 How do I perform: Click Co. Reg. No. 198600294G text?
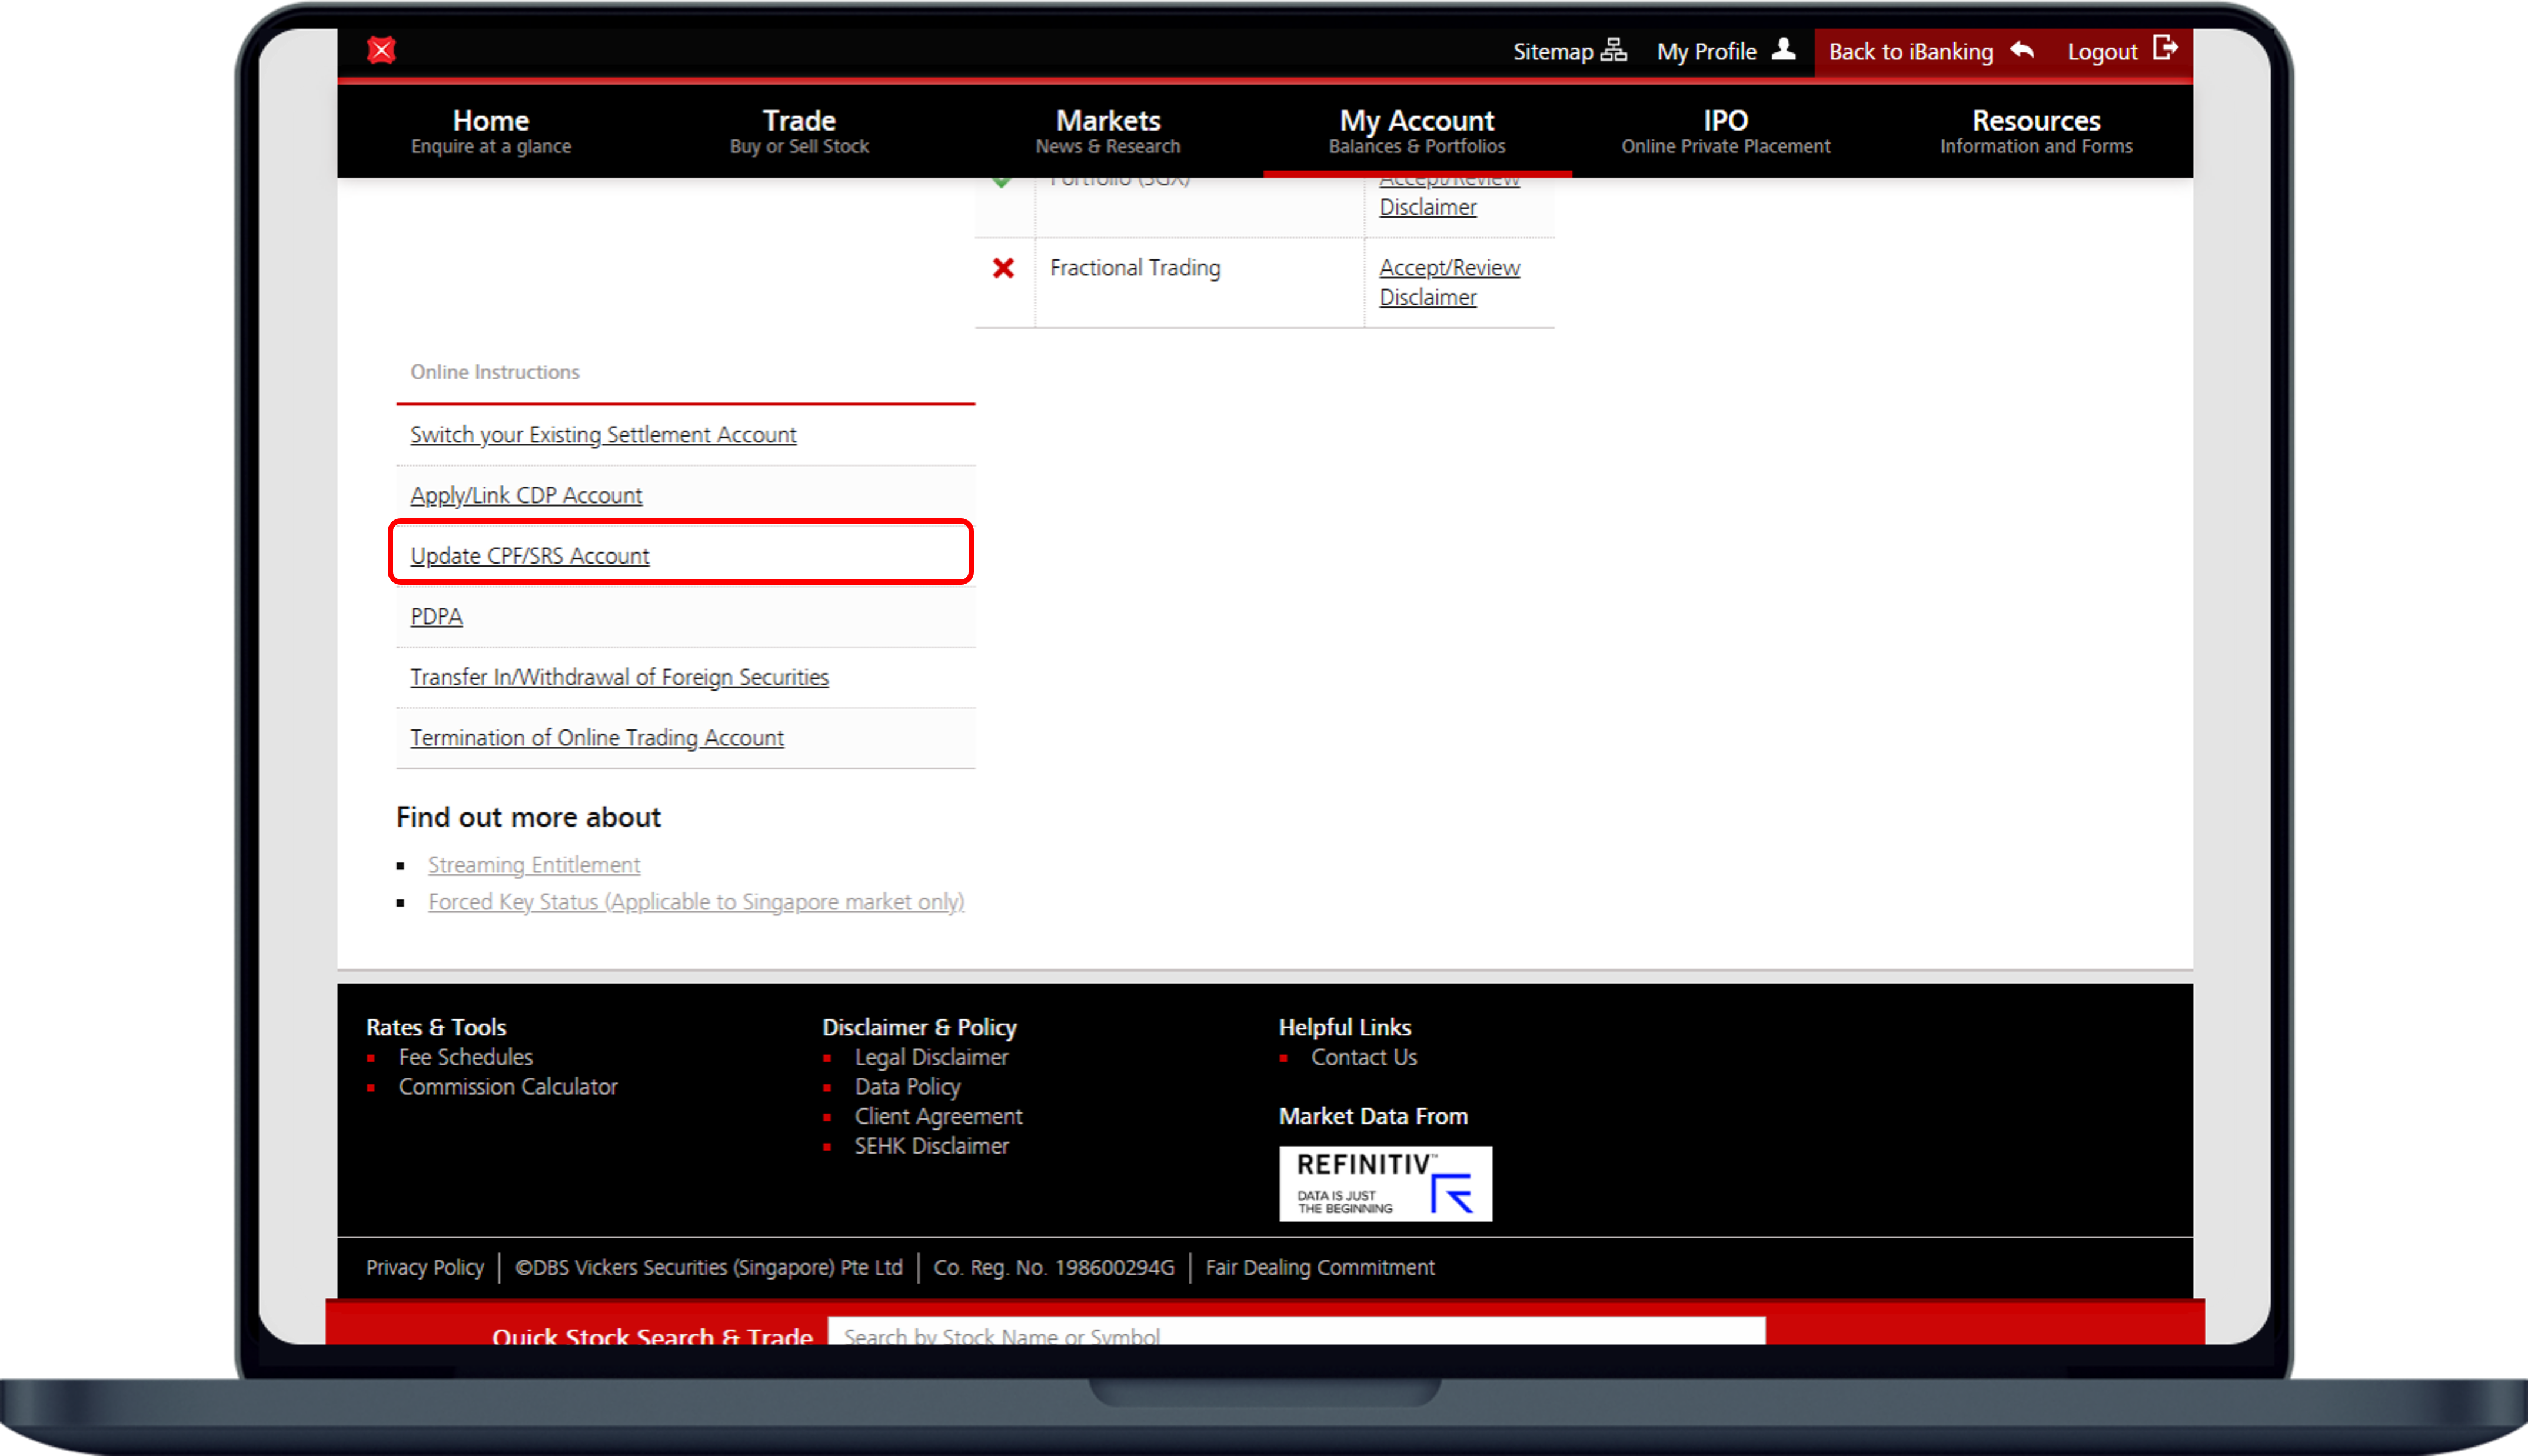tap(1053, 1267)
